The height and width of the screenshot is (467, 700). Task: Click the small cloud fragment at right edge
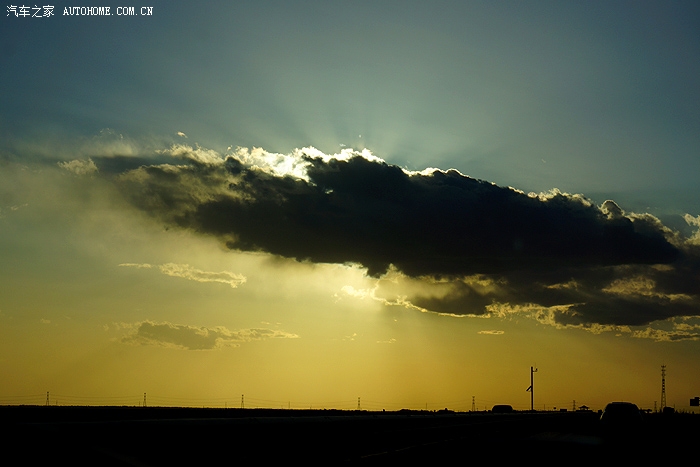tap(691, 220)
